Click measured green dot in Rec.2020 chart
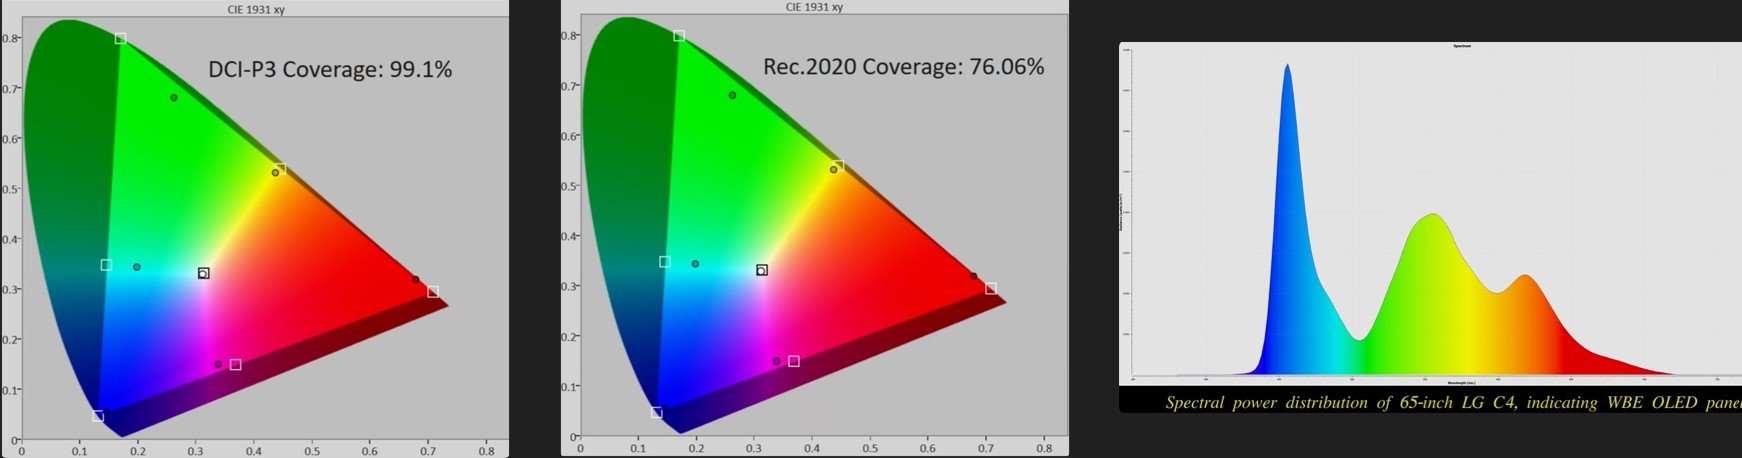The width and height of the screenshot is (1742, 458). (x=732, y=96)
